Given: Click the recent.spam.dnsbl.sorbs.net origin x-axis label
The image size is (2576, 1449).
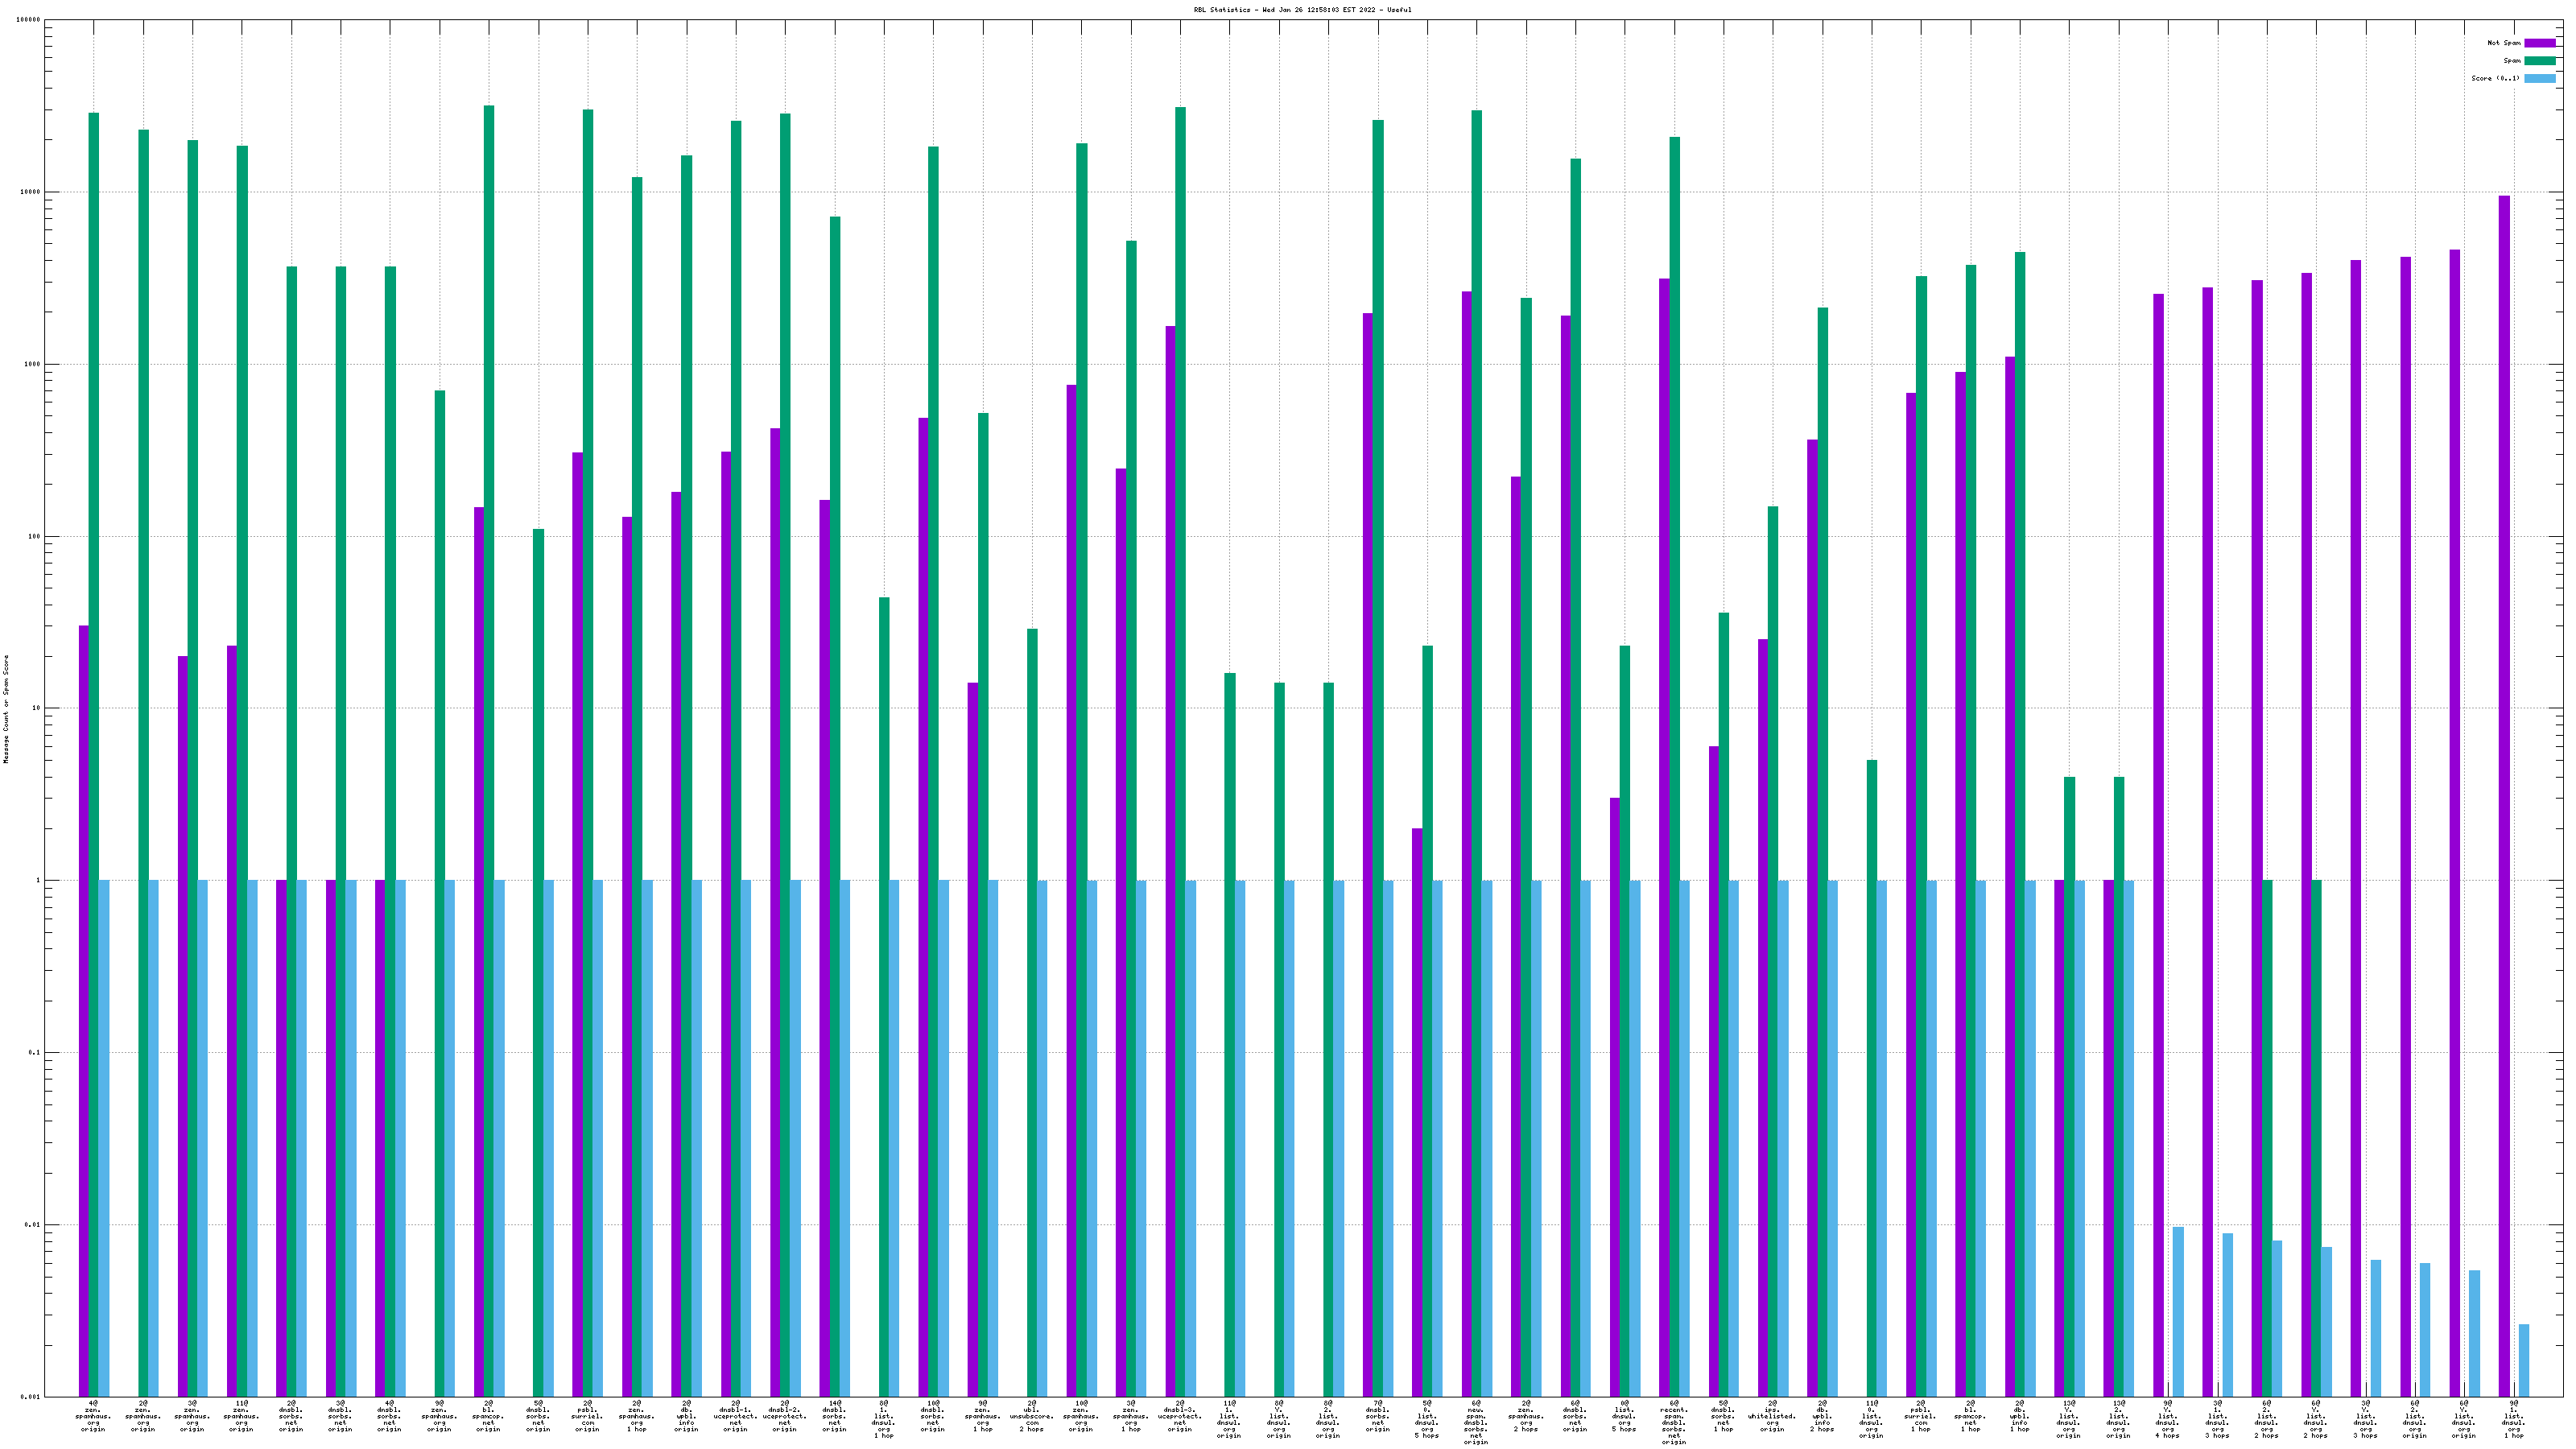Looking at the screenshot, I should pyautogui.click(x=1673, y=1424).
